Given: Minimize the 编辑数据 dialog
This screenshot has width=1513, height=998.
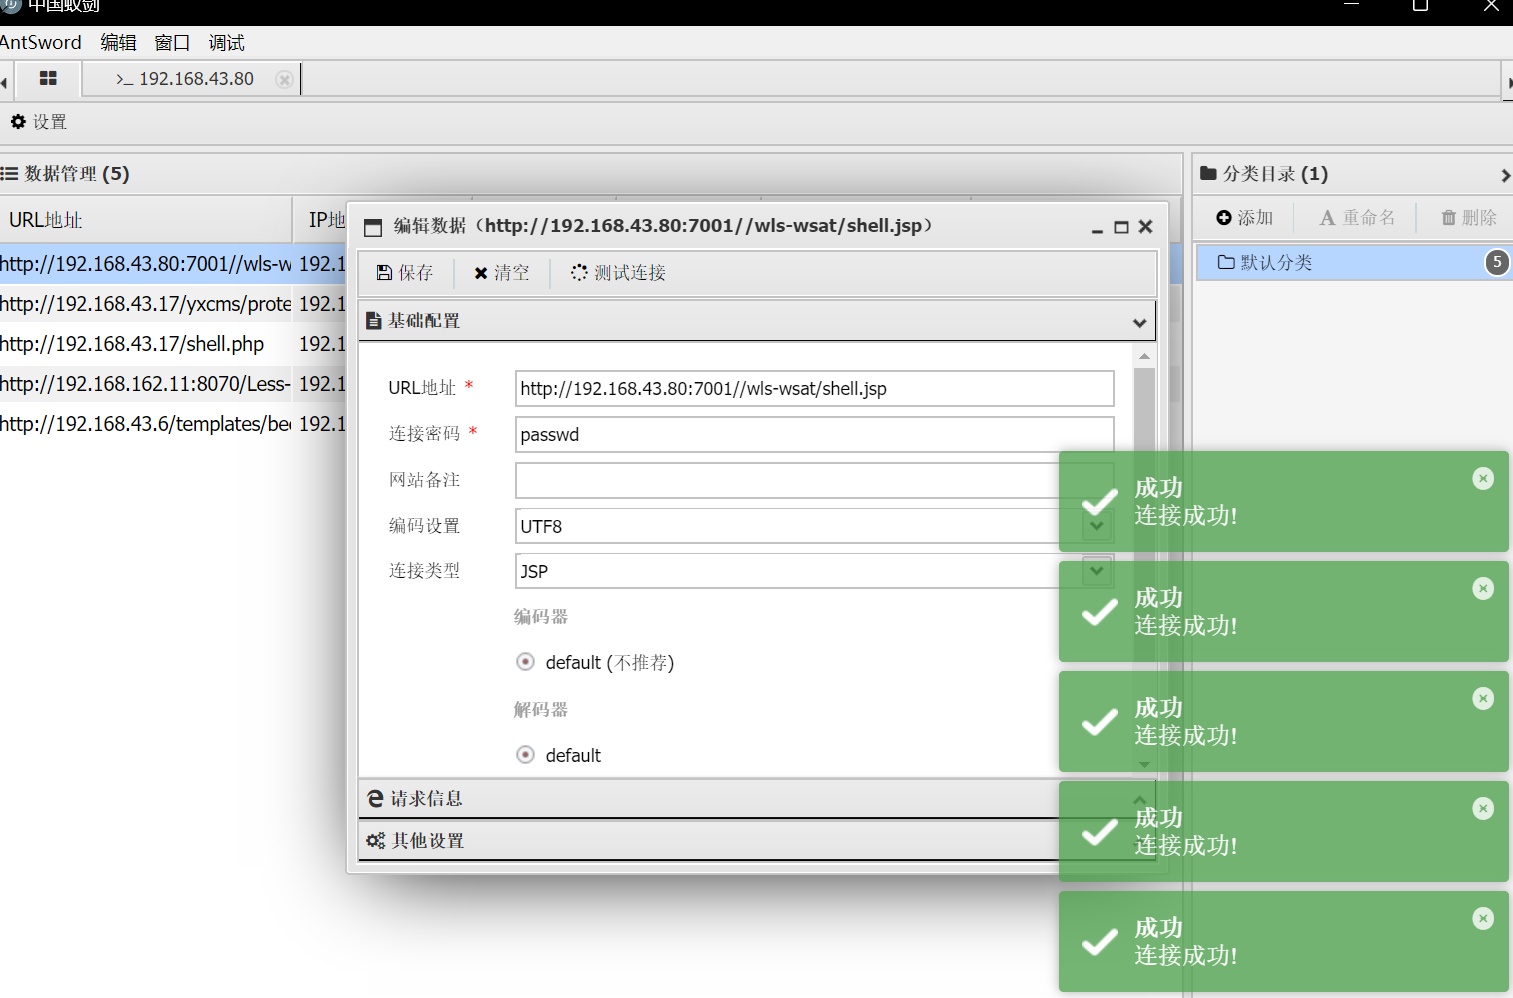Looking at the screenshot, I should 1097,229.
